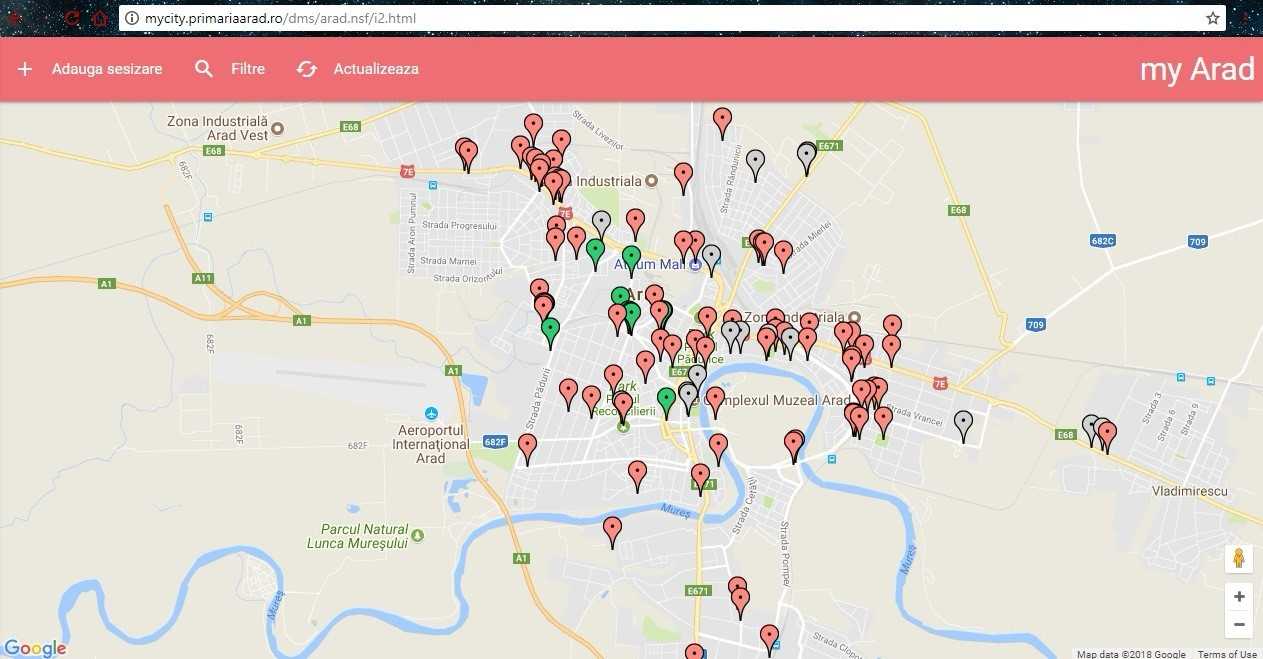
Task: Click the my Arad title
Action: coord(1197,69)
